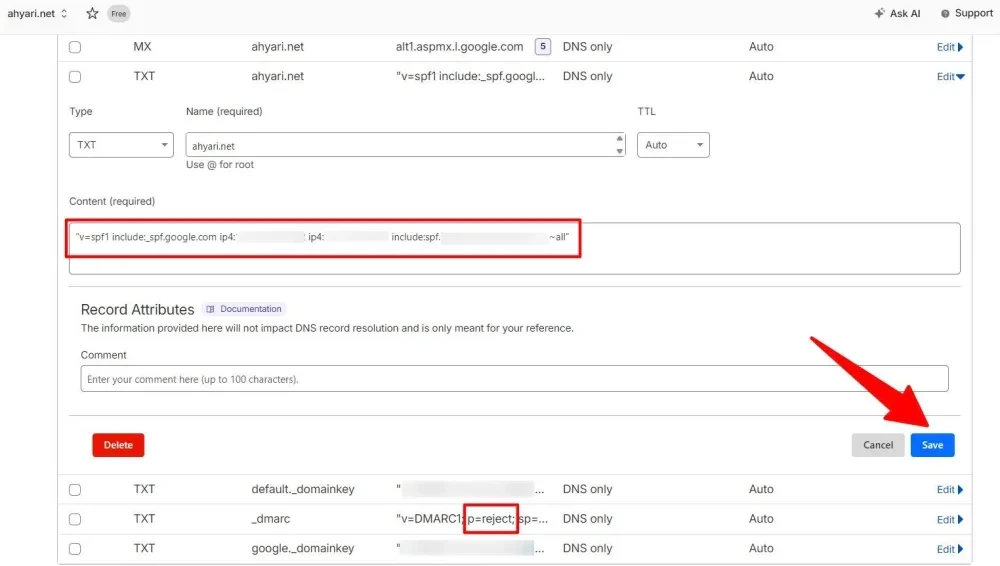Click the google._domainkey record name
Image resolution: width=1000 pixels, height=566 pixels.
click(302, 548)
